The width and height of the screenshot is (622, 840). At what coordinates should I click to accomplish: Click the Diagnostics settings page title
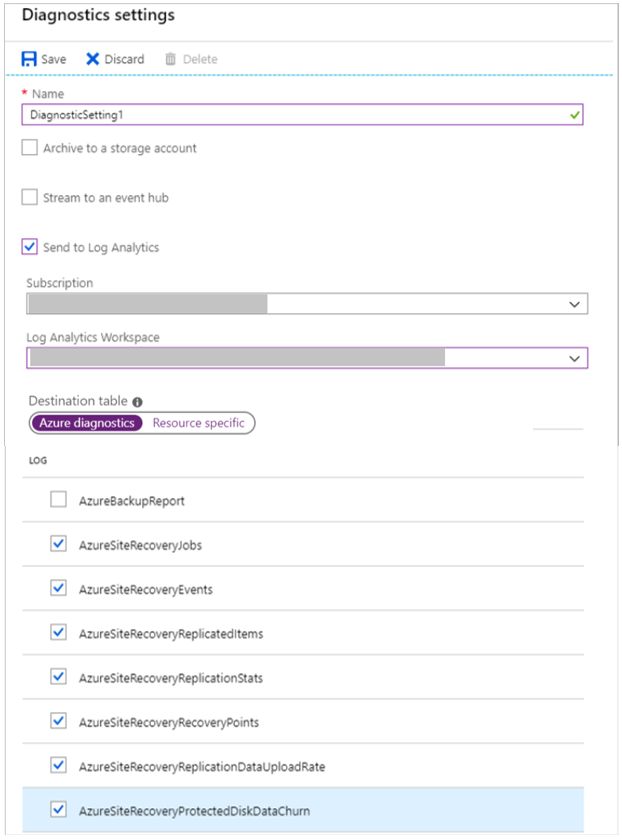pos(98,15)
